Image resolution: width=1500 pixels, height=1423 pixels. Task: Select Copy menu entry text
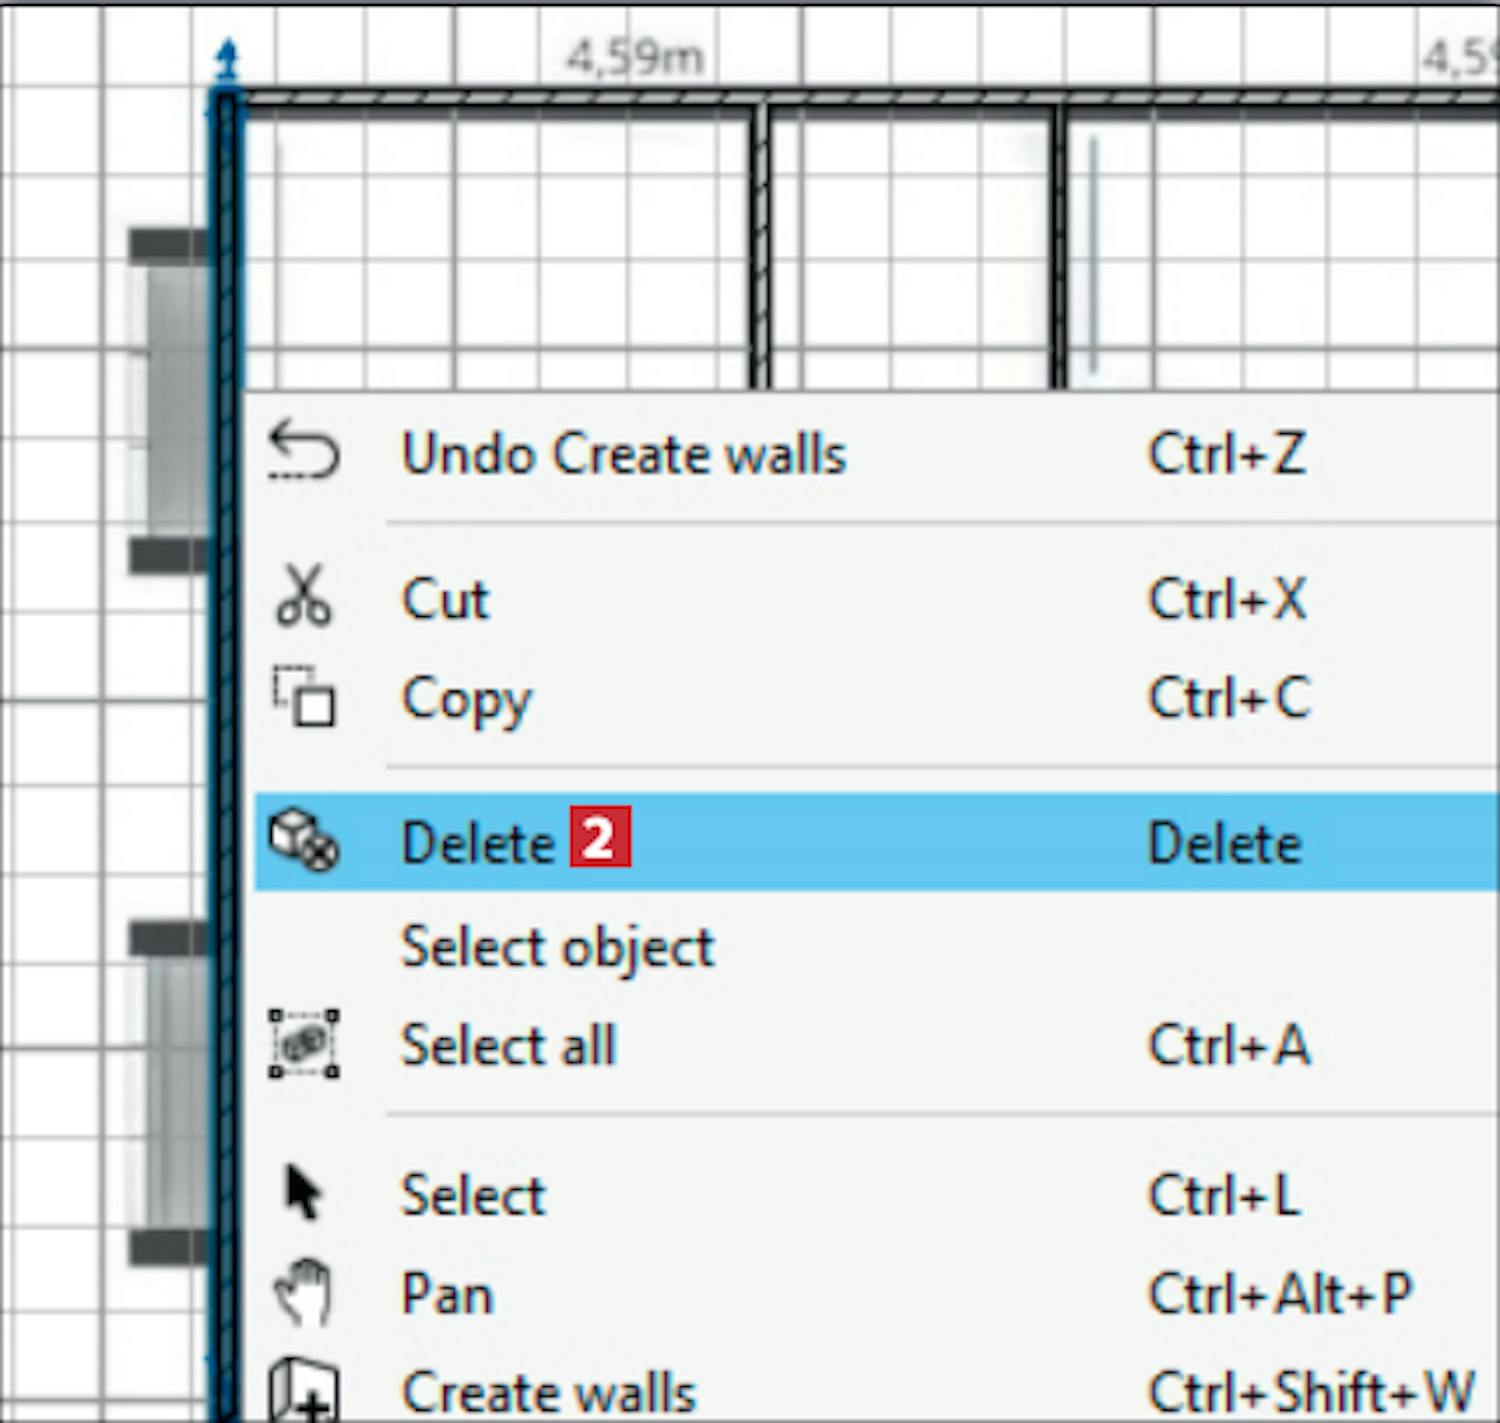click(x=466, y=698)
